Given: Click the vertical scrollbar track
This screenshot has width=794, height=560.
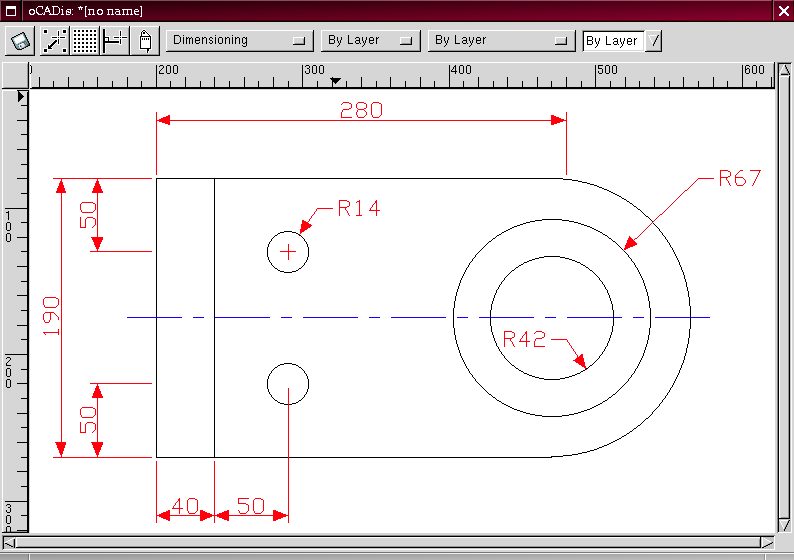Looking at the screenshot, I should point(784,300).
